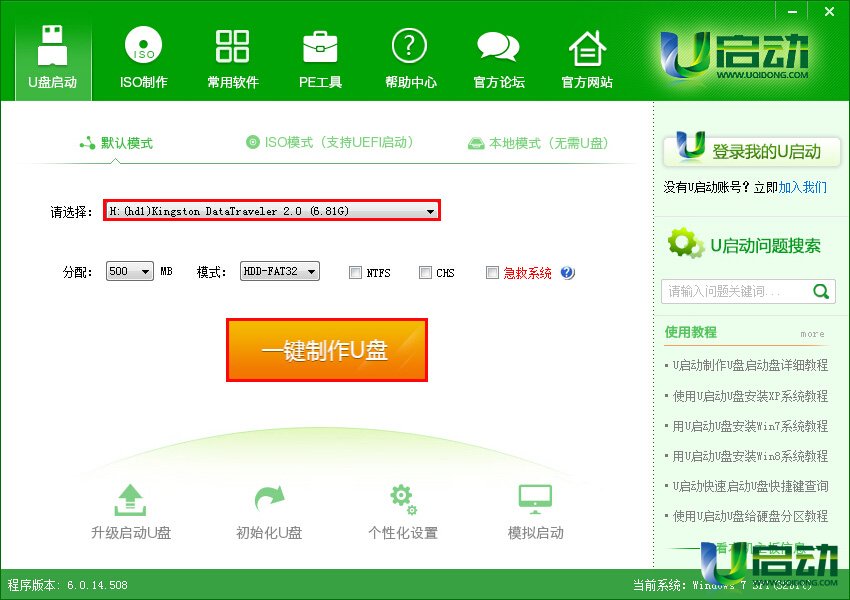Click the U启动问题搜索 heading
The image size is (850, 600).
(765, 246)
